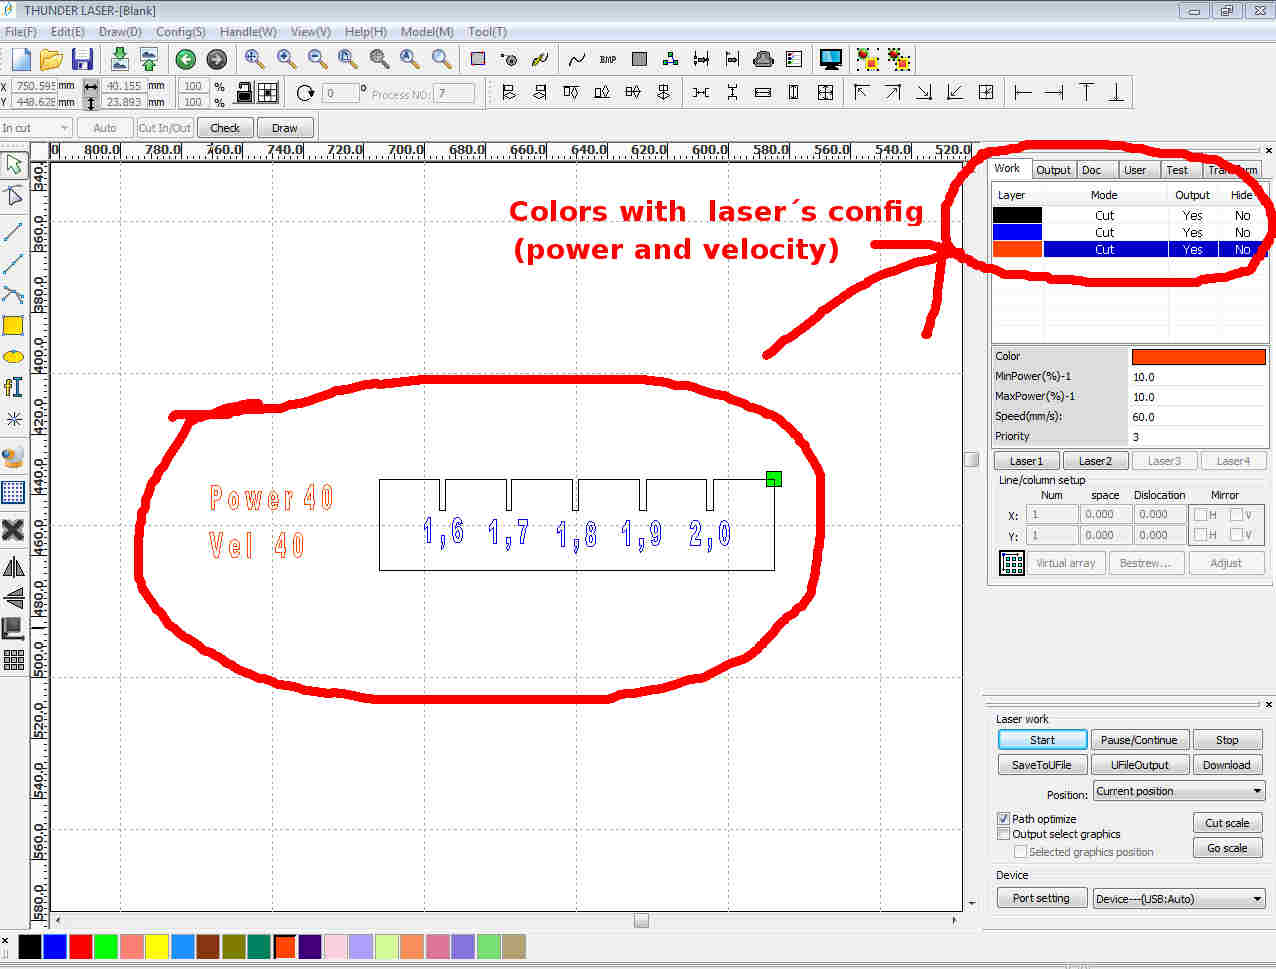Click the black X Delete tool
This screenshot has height=969, width=1276.
click(x=13, y=529)
